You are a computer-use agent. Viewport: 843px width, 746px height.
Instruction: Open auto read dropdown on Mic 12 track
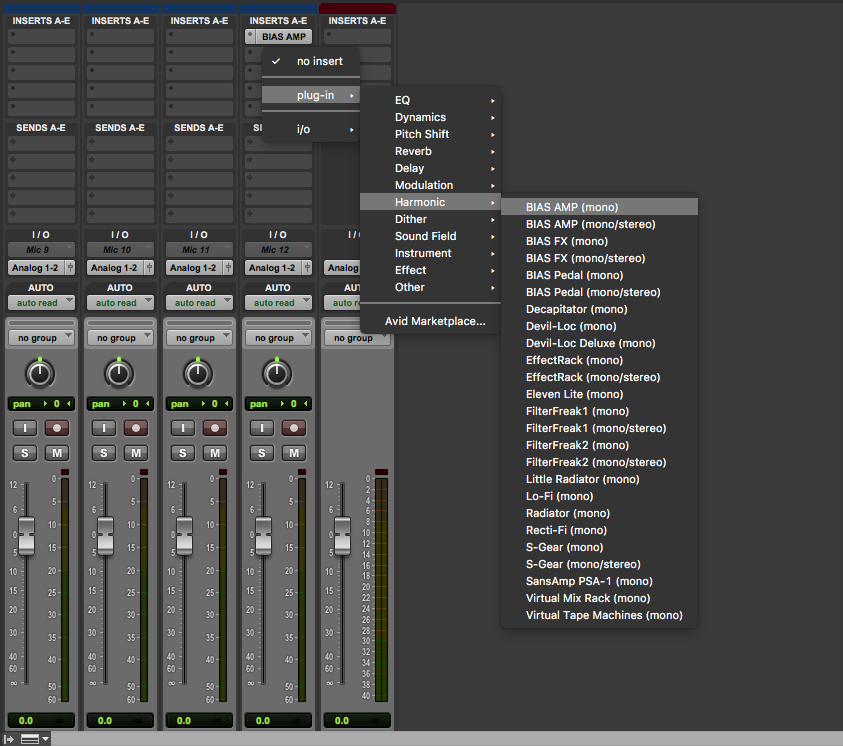click(x=278, y=303)
